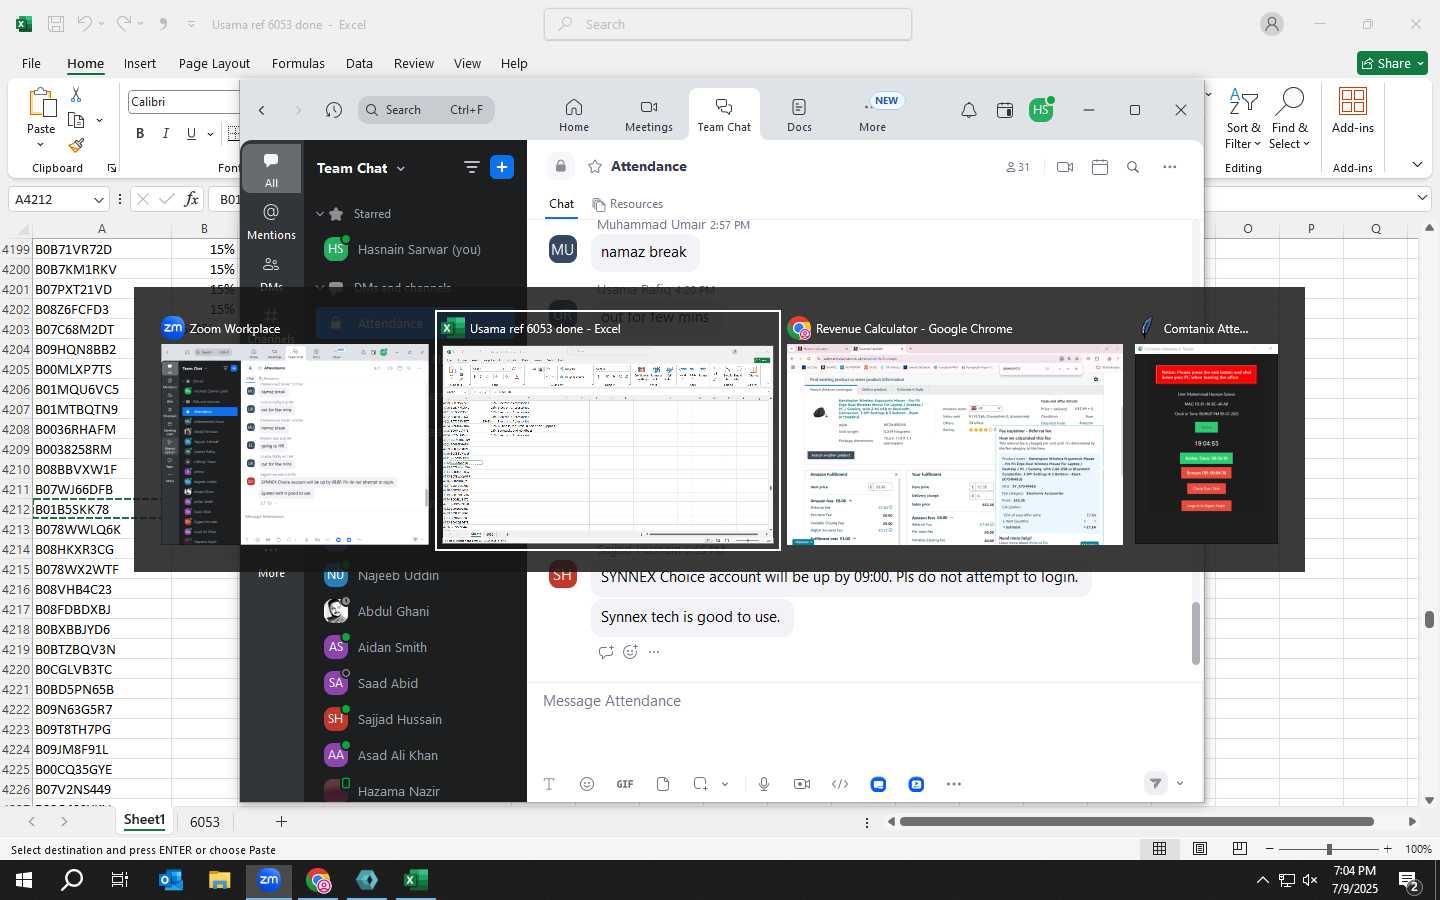Toggle Italic formatting in Excel ribbon
1440x900 pixels.
click(x=165, y=133)
